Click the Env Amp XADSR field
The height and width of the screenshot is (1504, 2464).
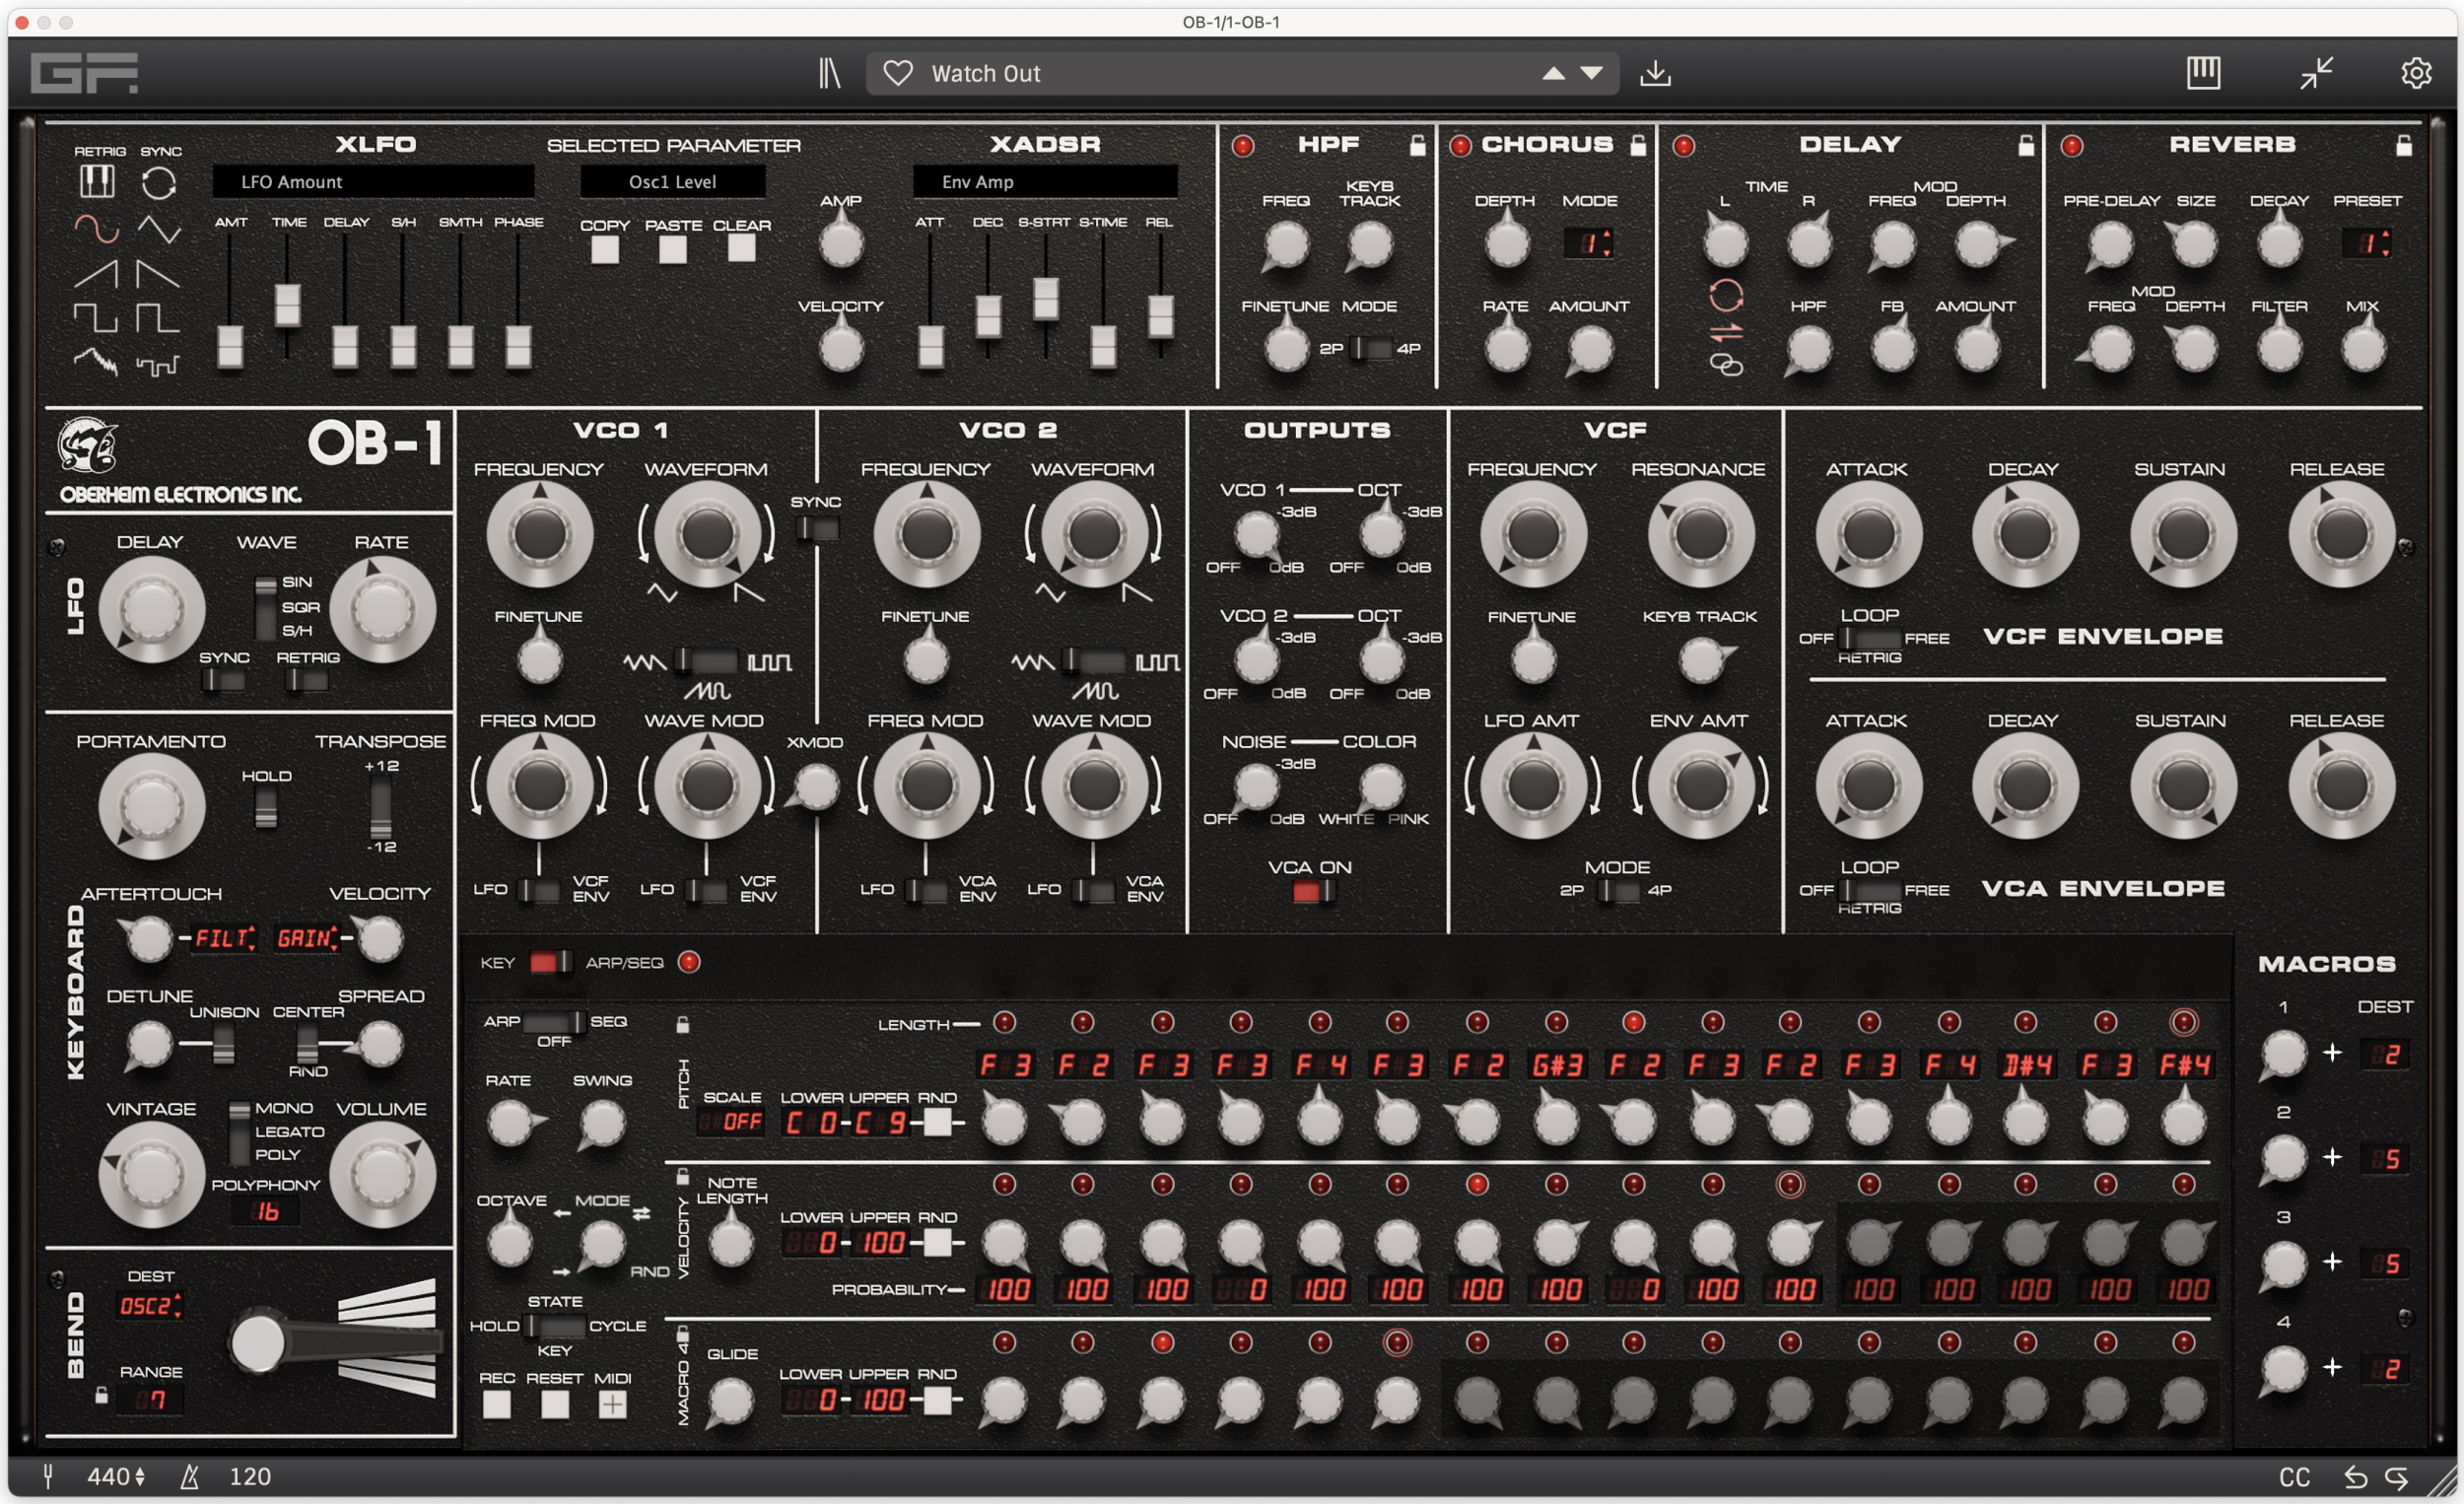[x=1044, y=182]
